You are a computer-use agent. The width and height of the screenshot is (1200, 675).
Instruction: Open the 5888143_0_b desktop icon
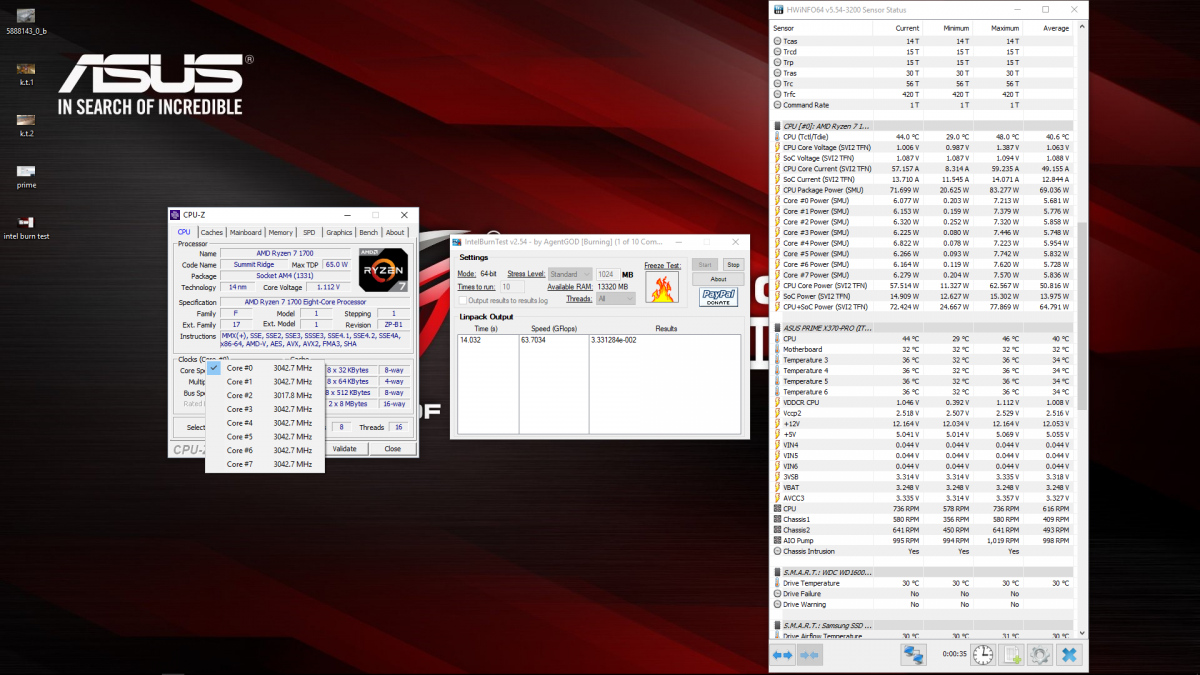tap(27, 21)
